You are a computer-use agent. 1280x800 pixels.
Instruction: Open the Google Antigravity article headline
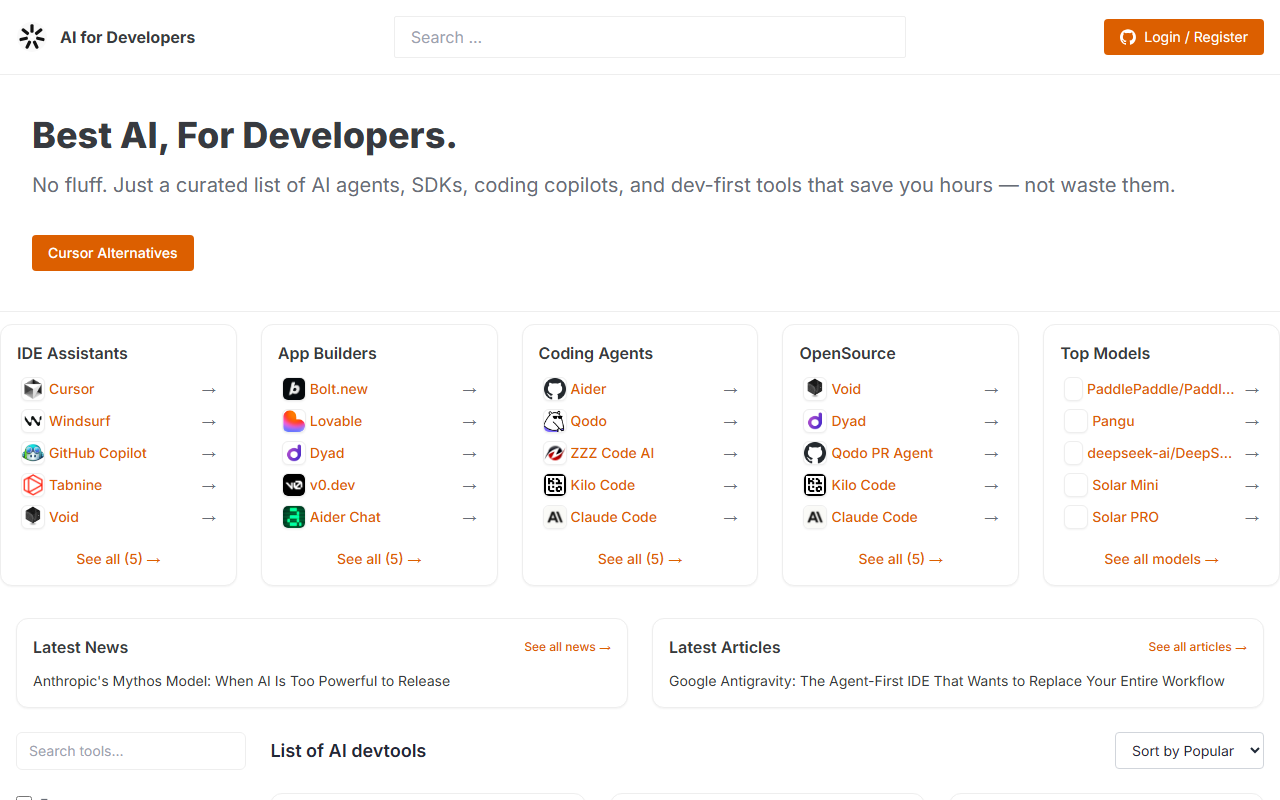tap(947, 681)
